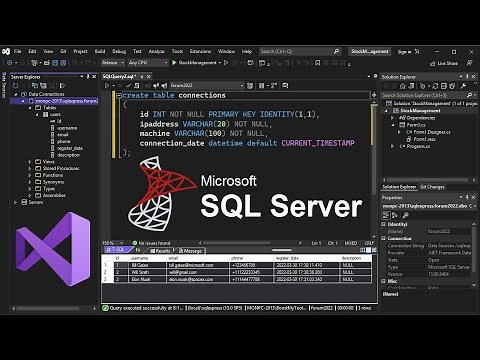480x360 pixels.
Task: Click the Categorized icon in Properties panel
Action: pos(387,215)
